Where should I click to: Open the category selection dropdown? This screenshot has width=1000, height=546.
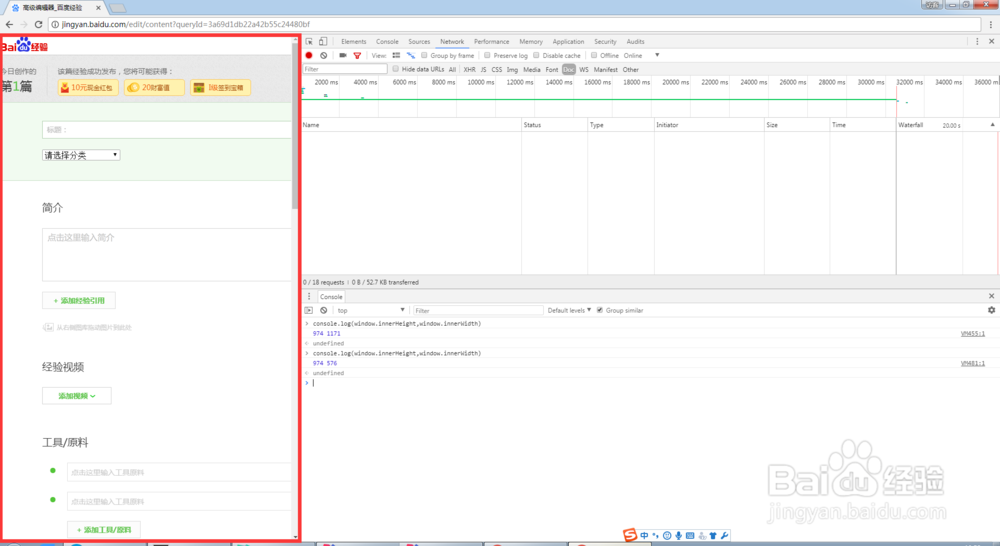tap(81, 155)
